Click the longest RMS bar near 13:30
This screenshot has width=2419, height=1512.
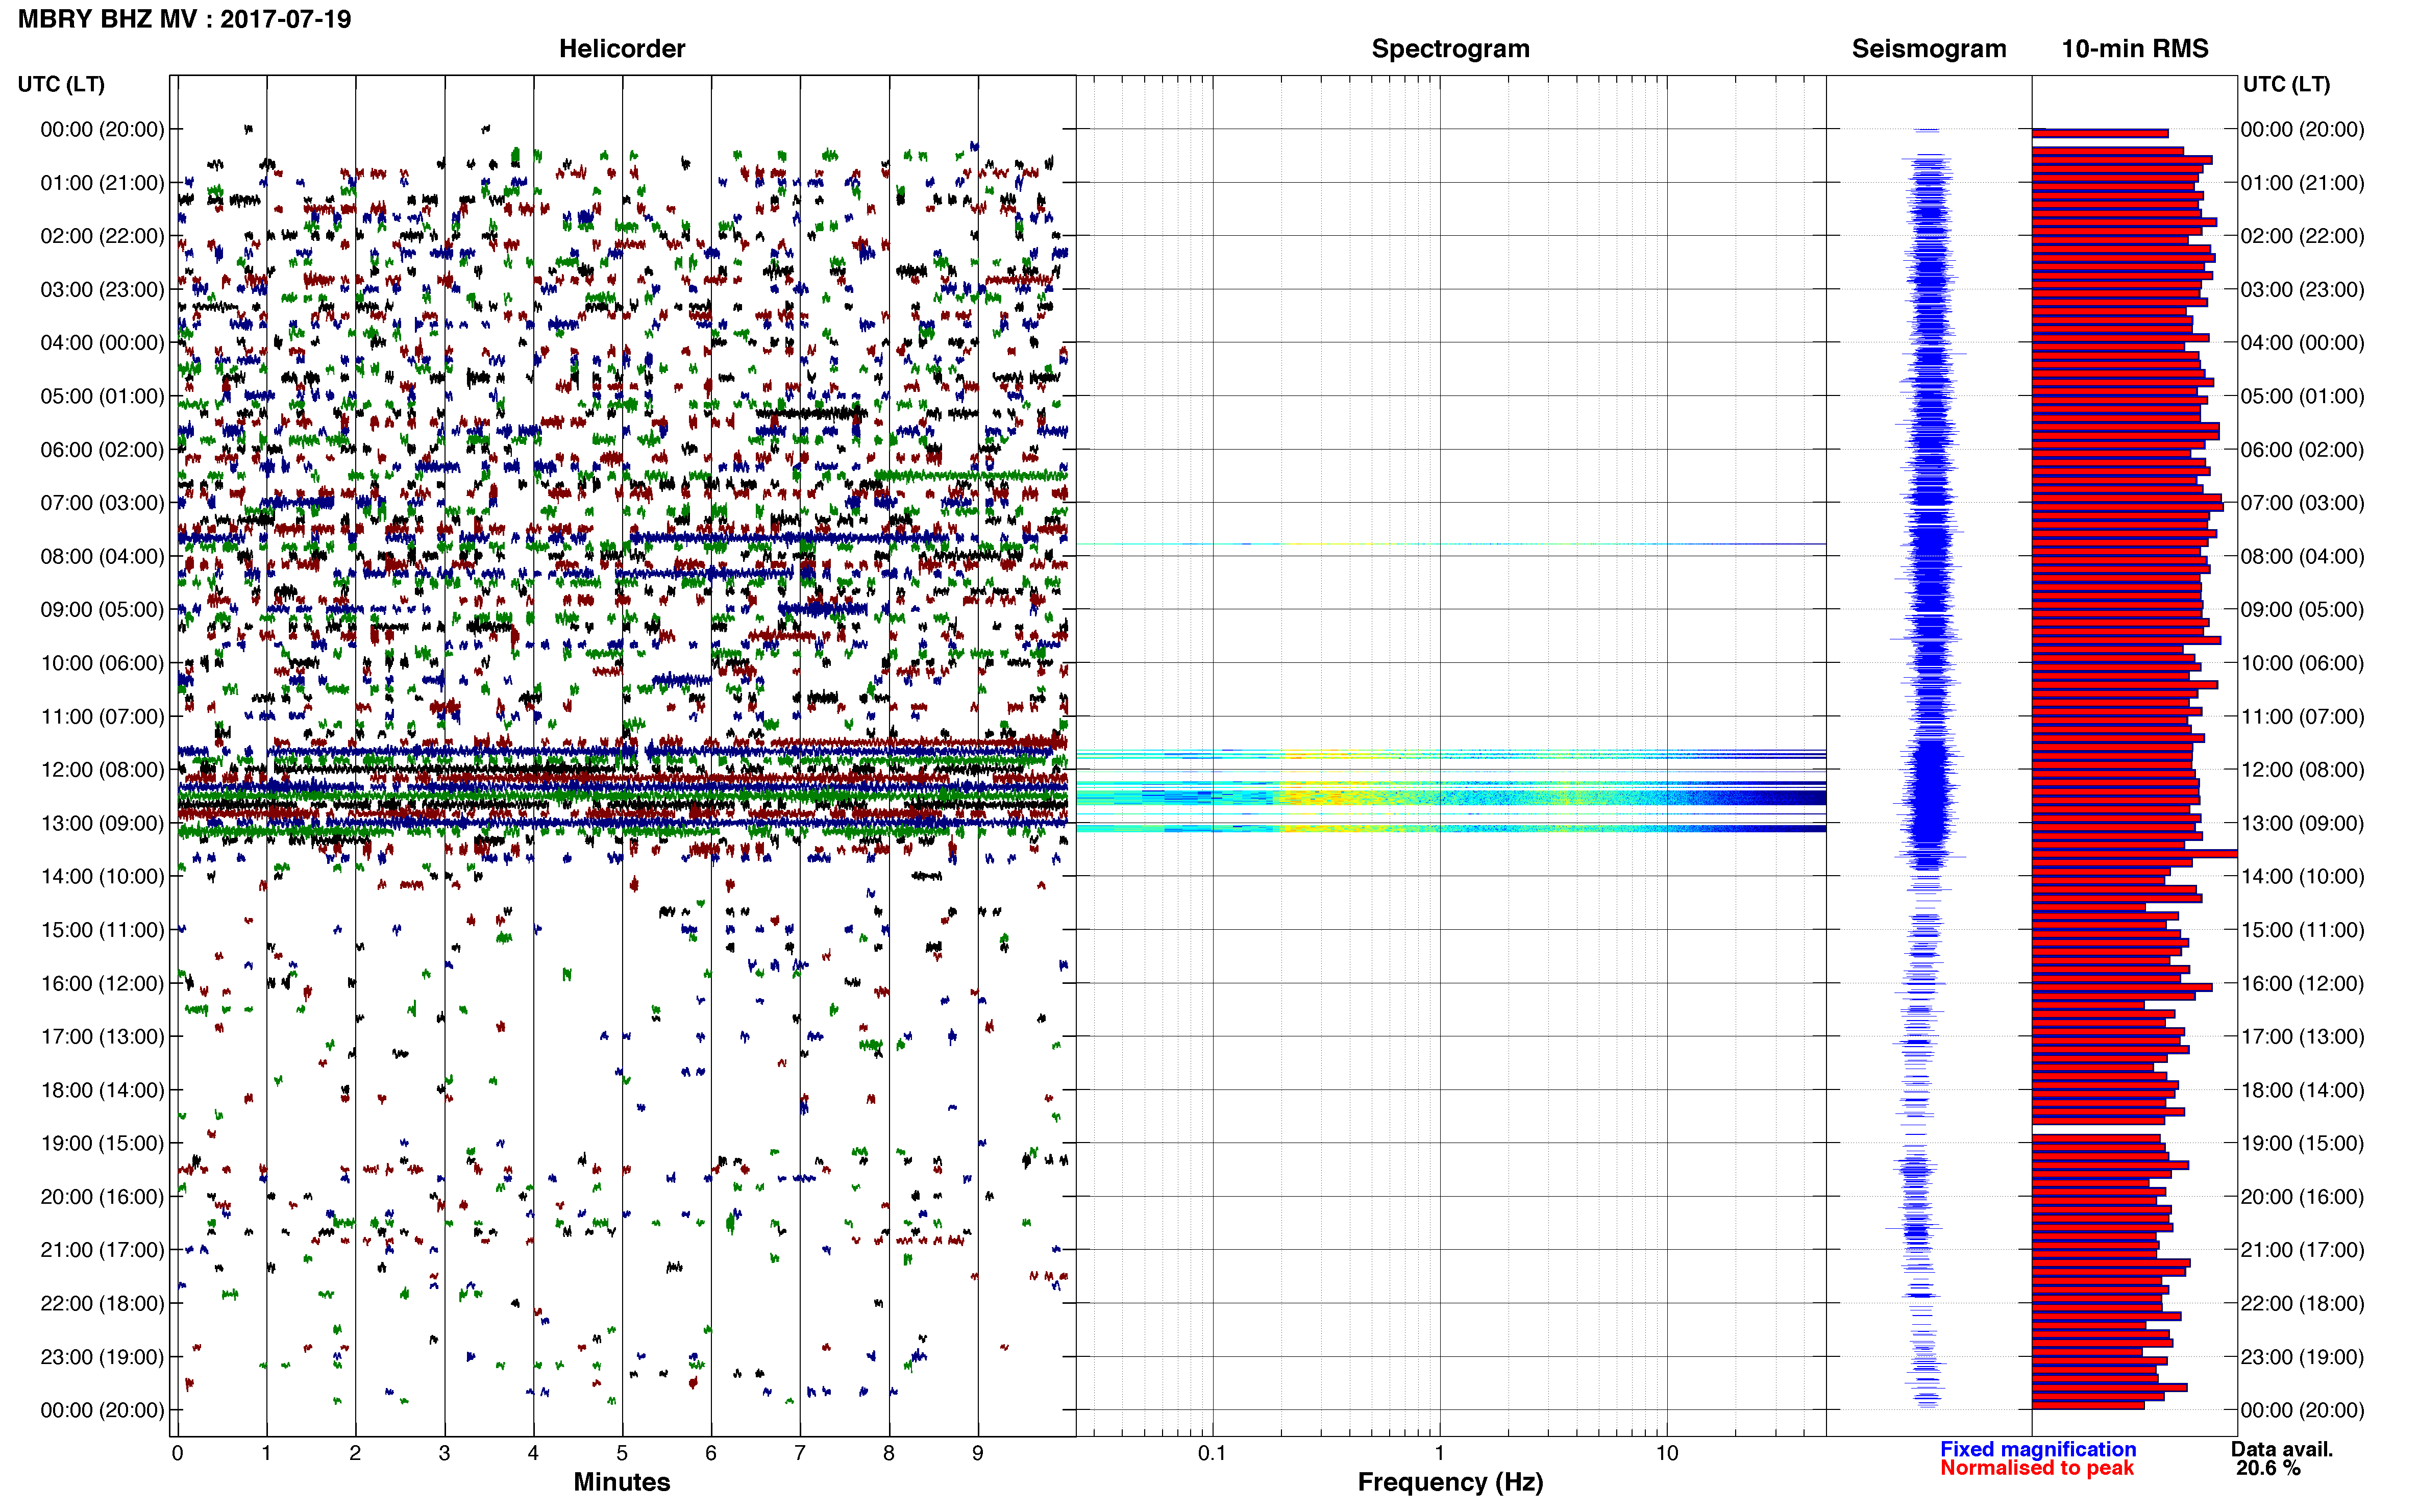point(2134,853)
